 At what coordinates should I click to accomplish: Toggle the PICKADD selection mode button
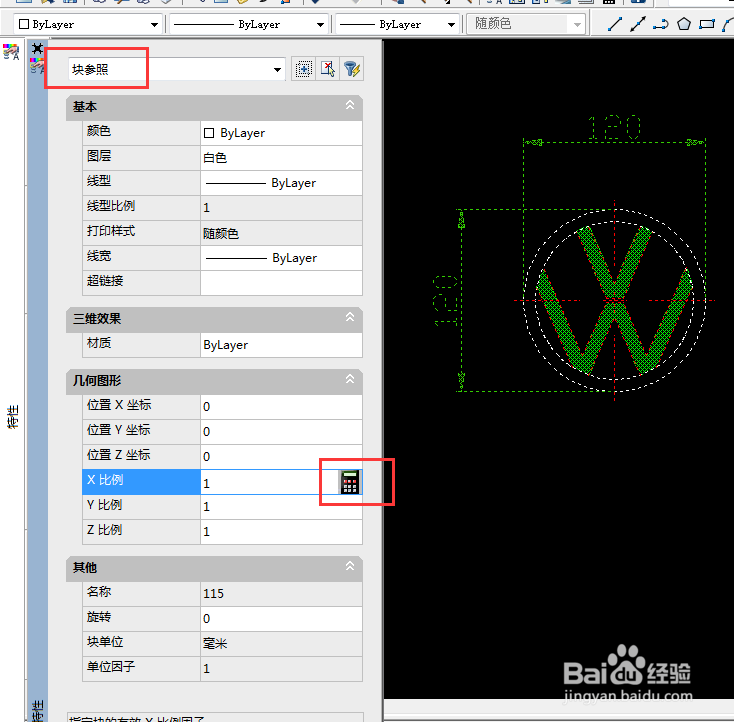click(x=303, y=69)
